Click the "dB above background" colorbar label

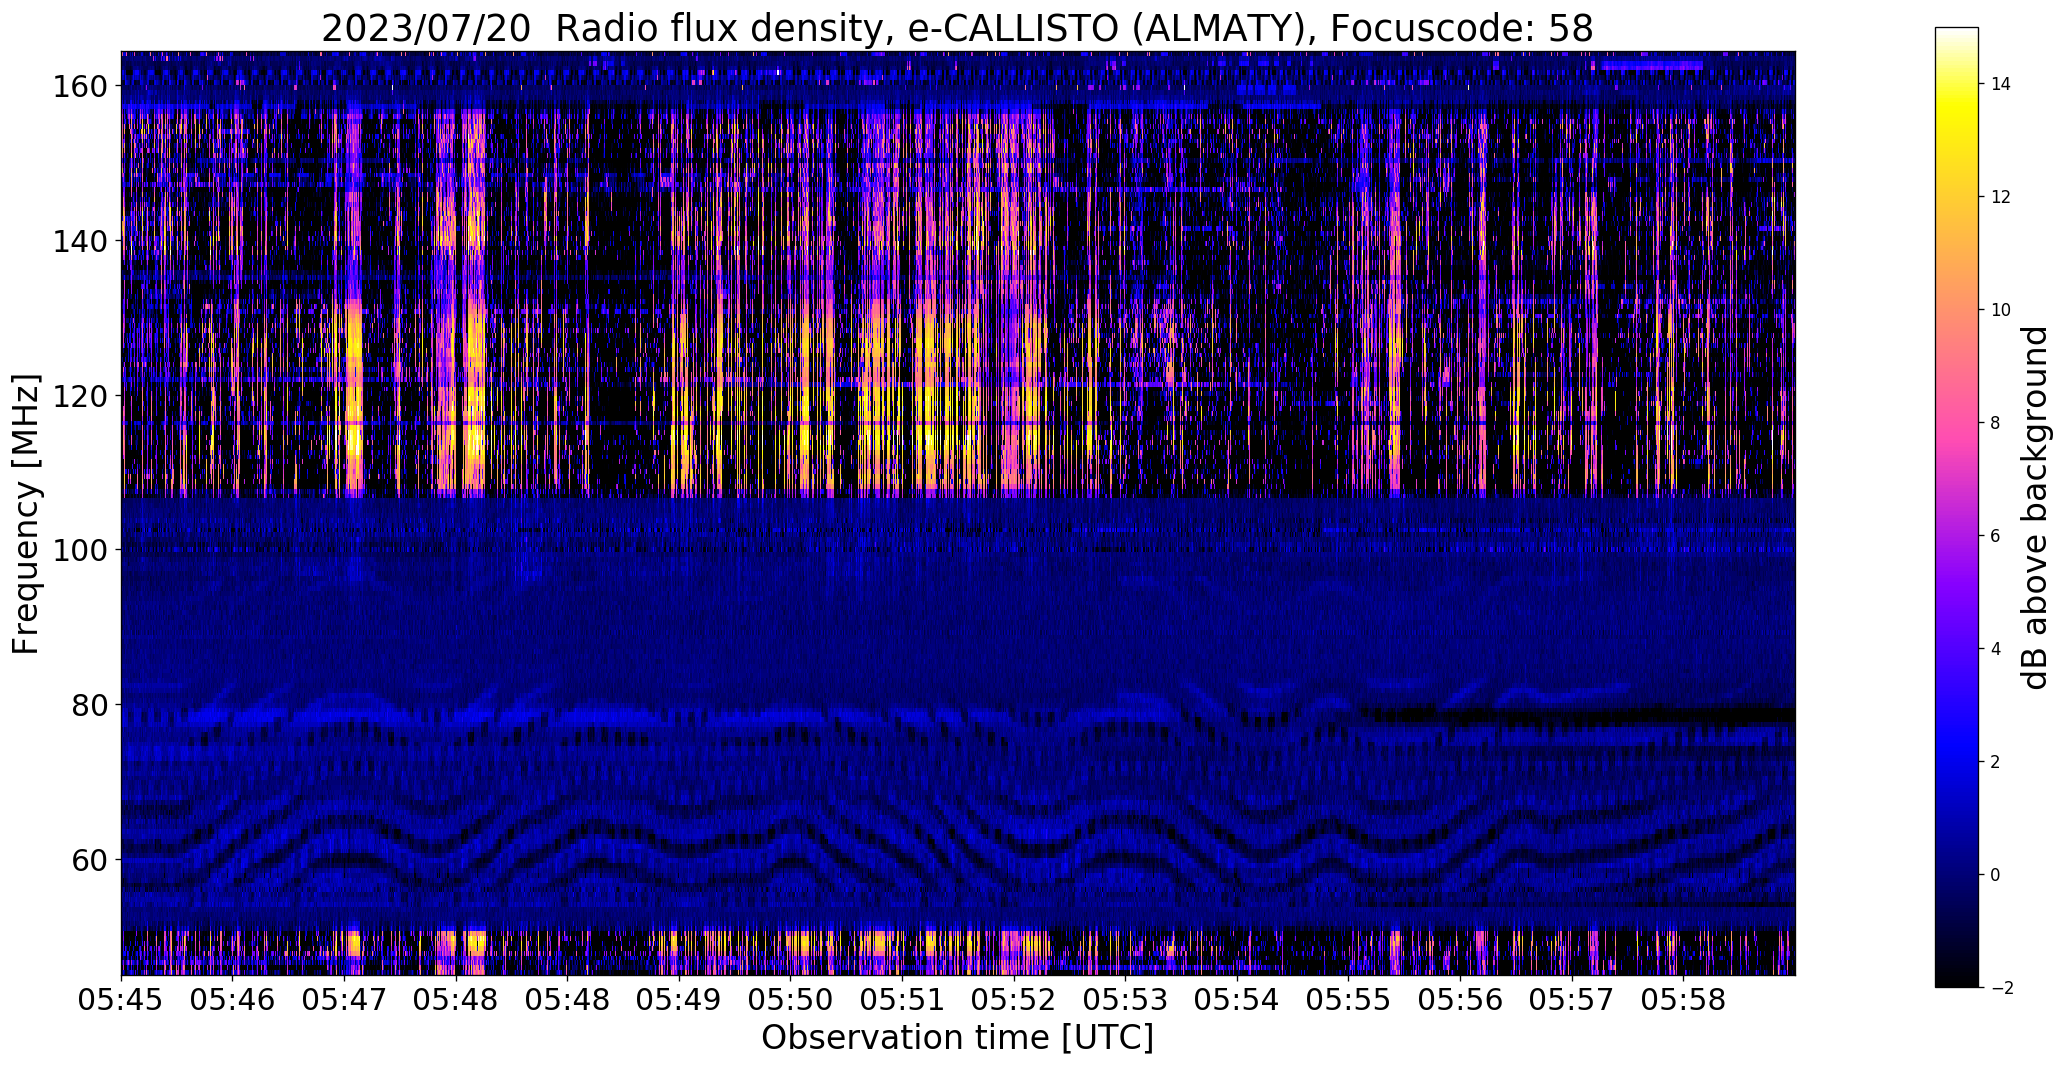pos(2034,508)
